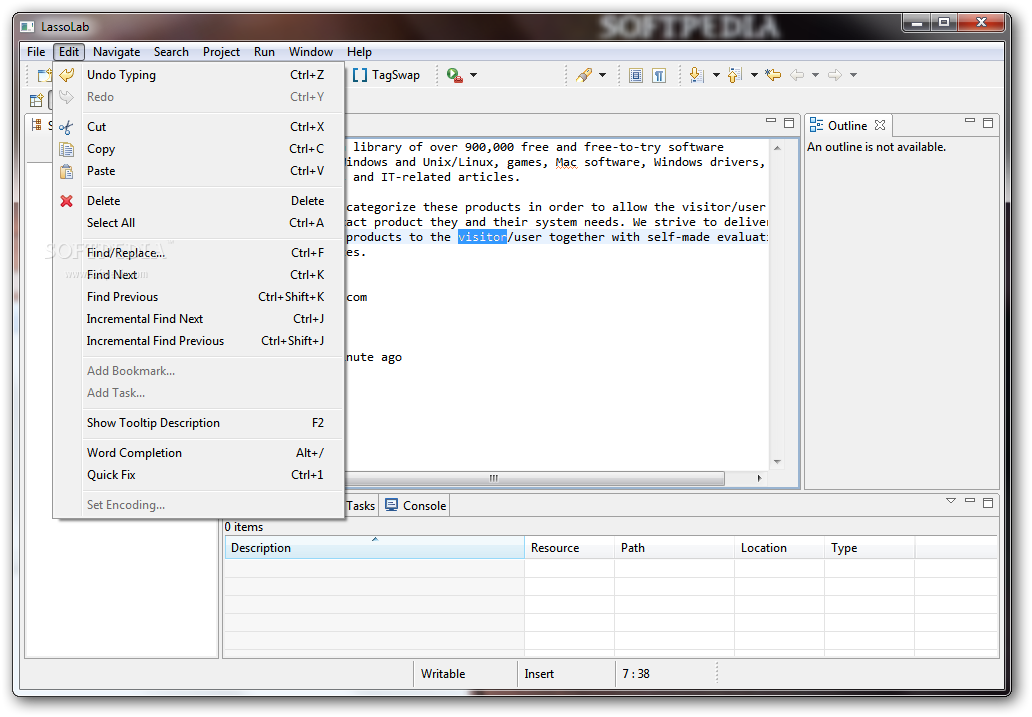The image size is (1032, 717).
Task: Choose Find Previous menu entry
Action: pos(199,297)
